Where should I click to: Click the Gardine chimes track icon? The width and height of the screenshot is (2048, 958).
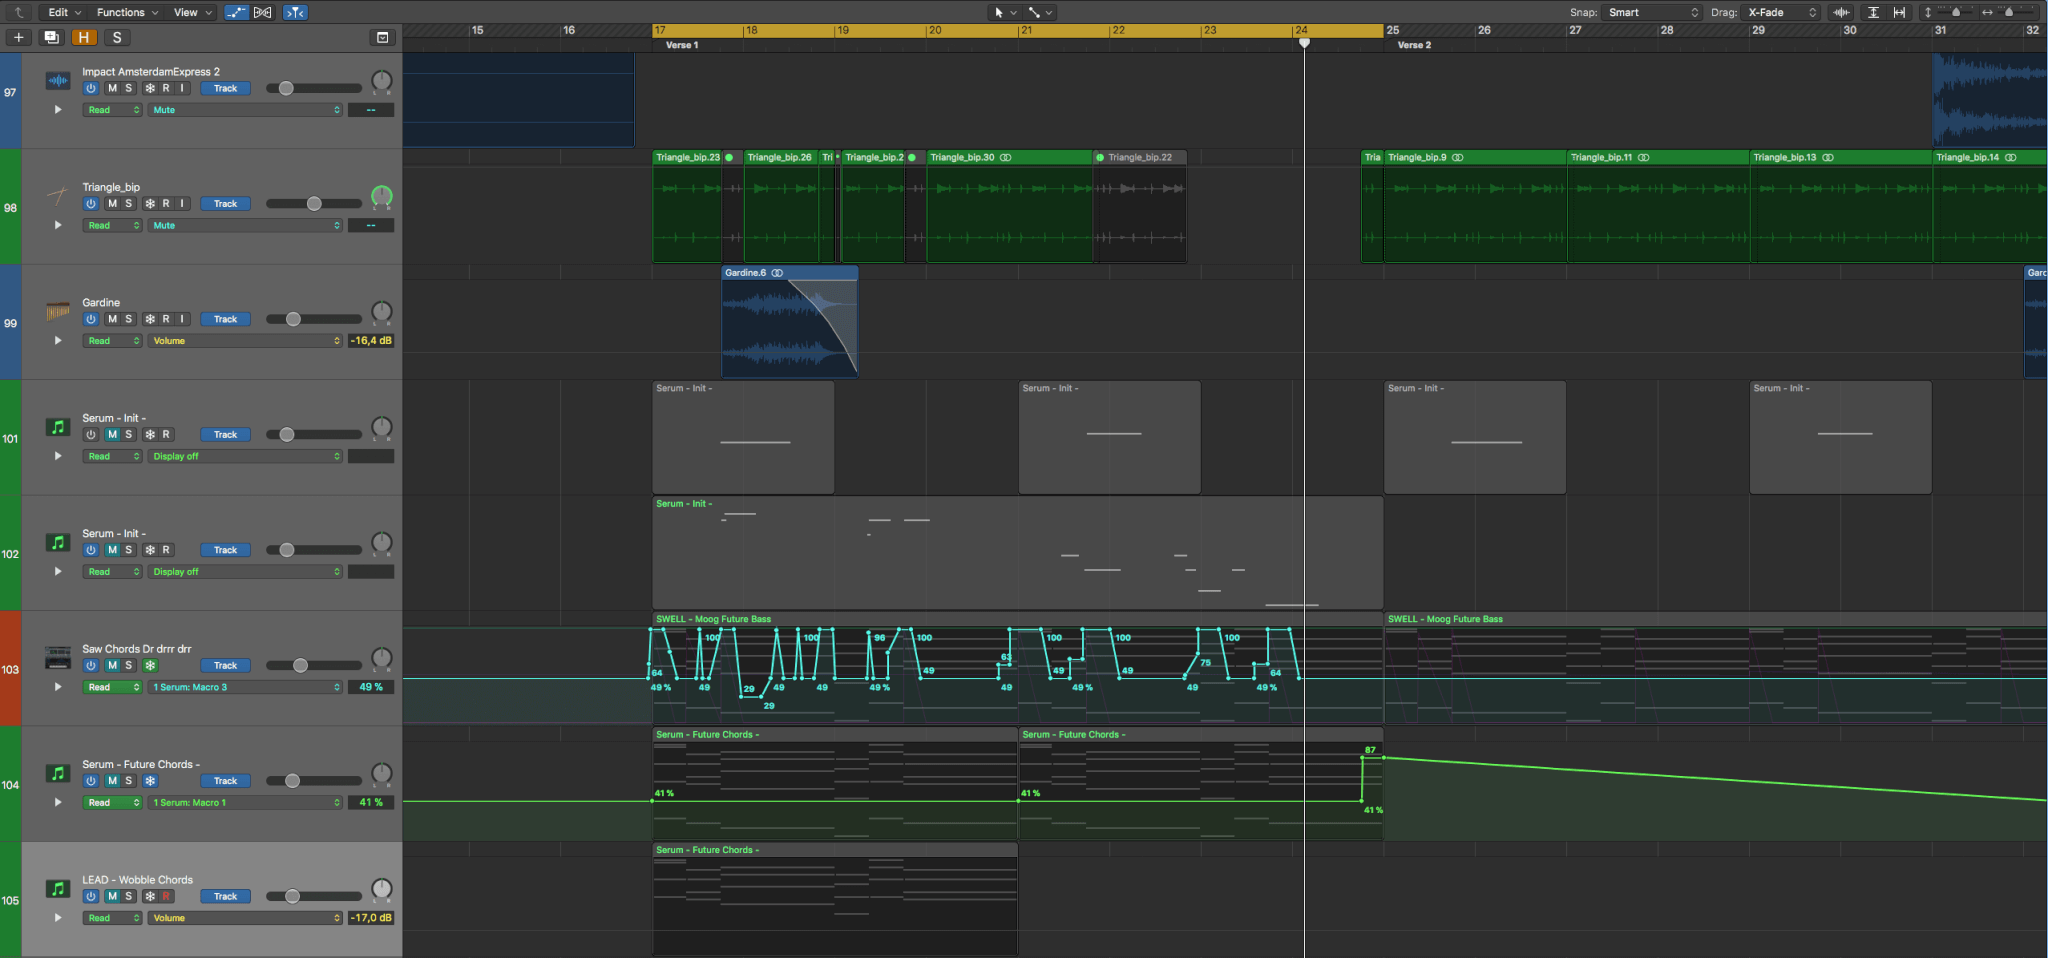(x=58, y=311)
